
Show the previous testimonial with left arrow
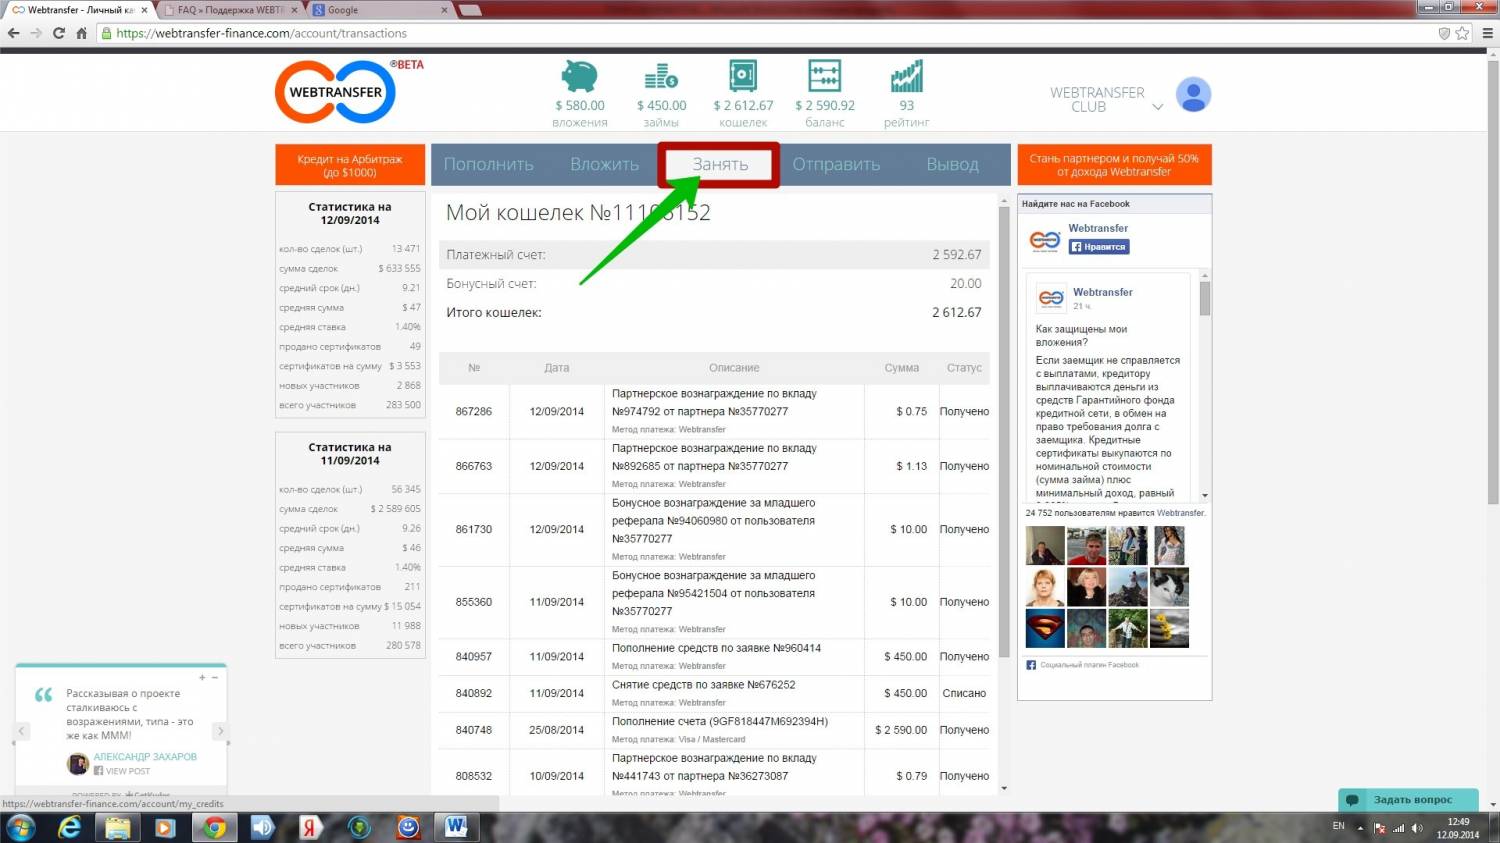21,731
